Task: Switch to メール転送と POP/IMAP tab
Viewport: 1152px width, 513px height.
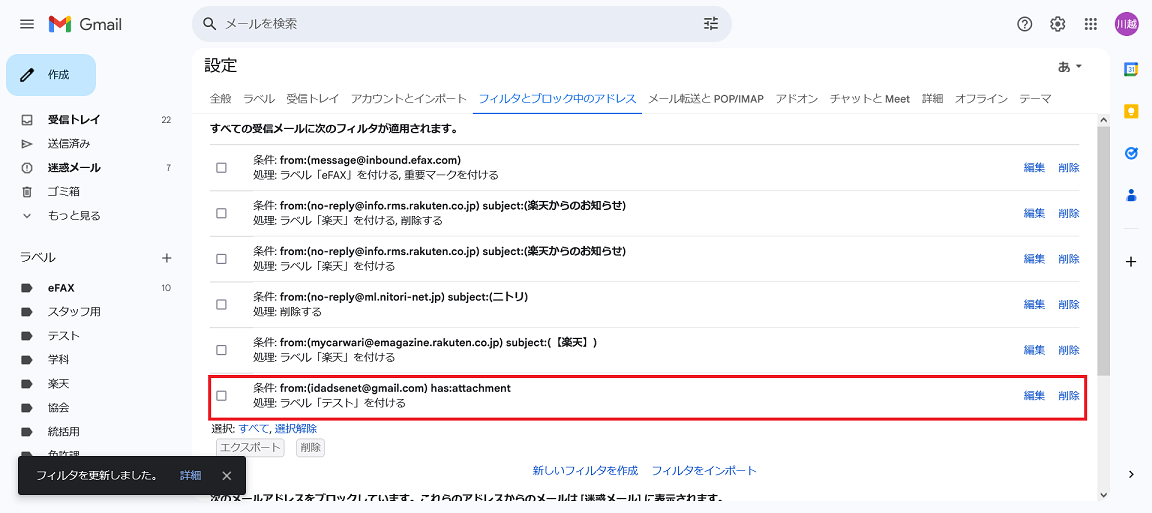Action: 706,99
